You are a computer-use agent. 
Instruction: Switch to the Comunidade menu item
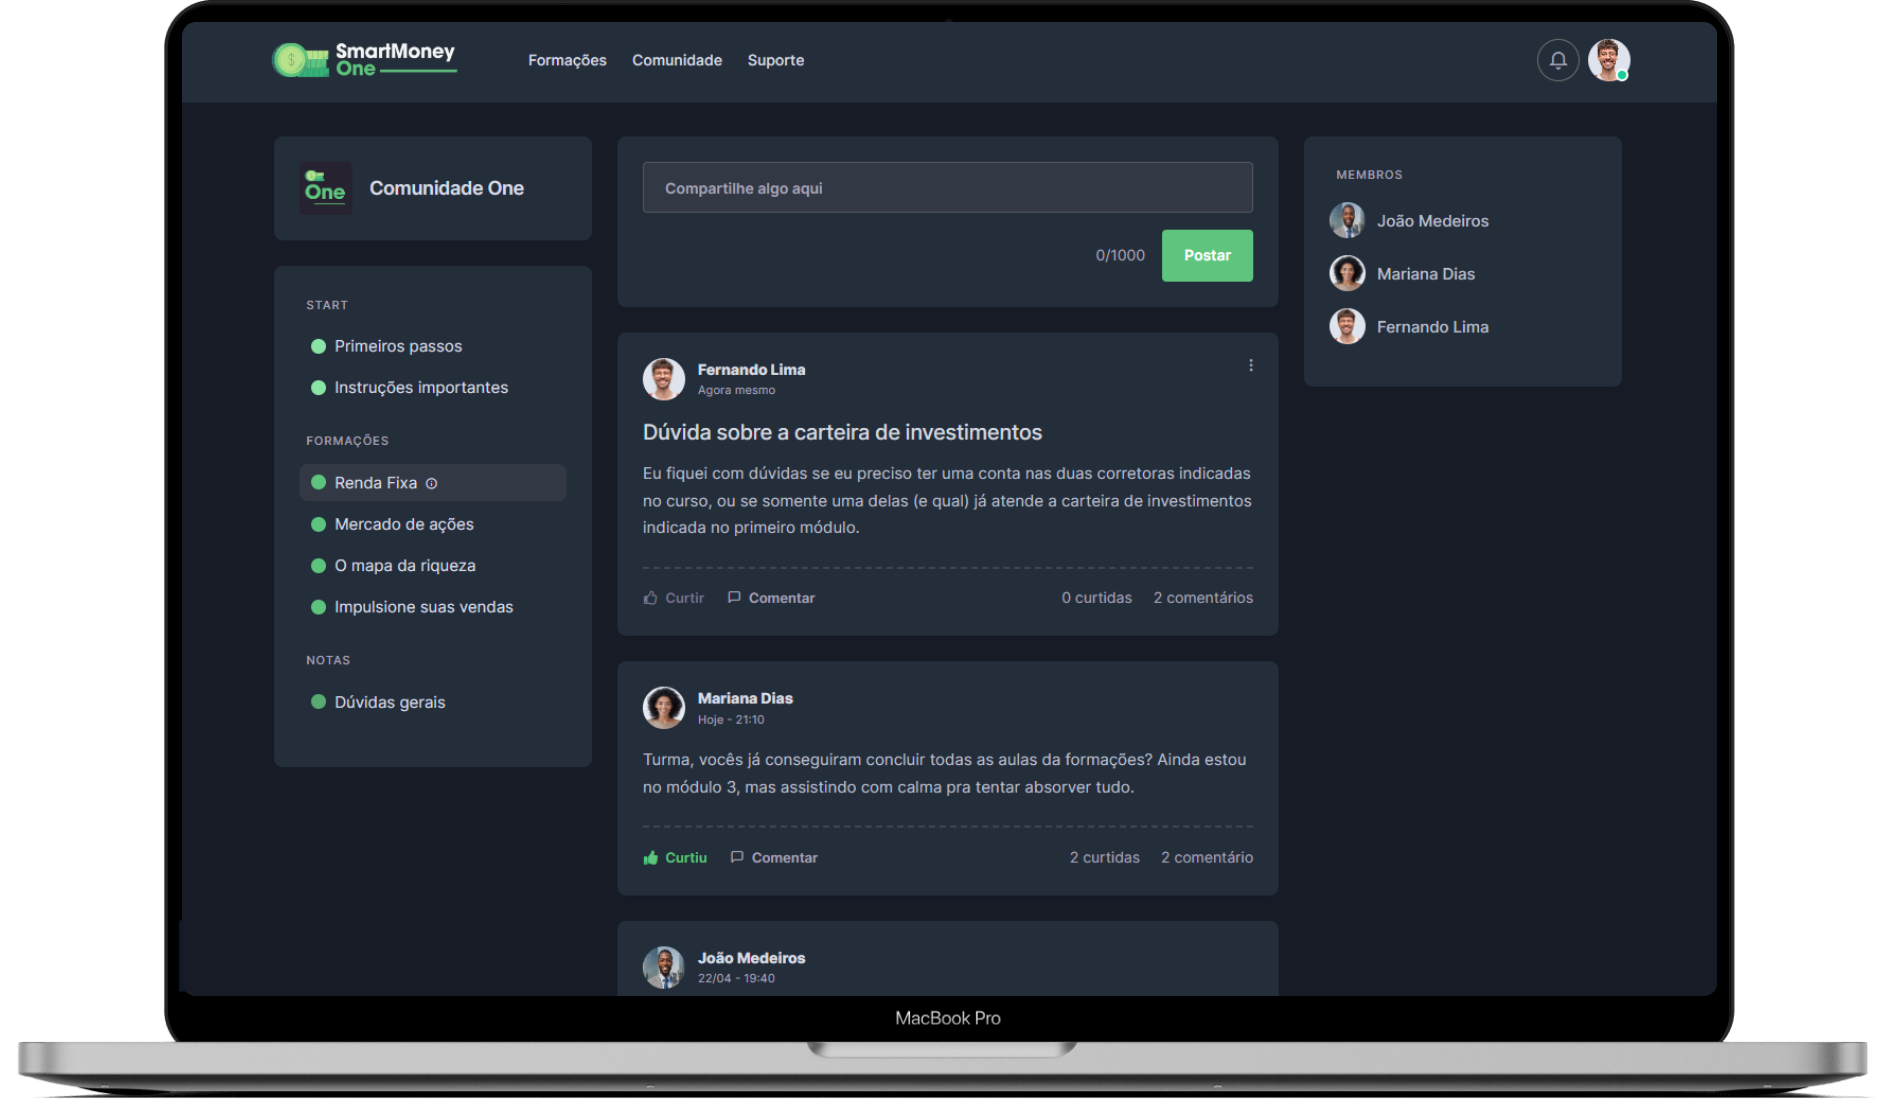(x=677, y=60)
